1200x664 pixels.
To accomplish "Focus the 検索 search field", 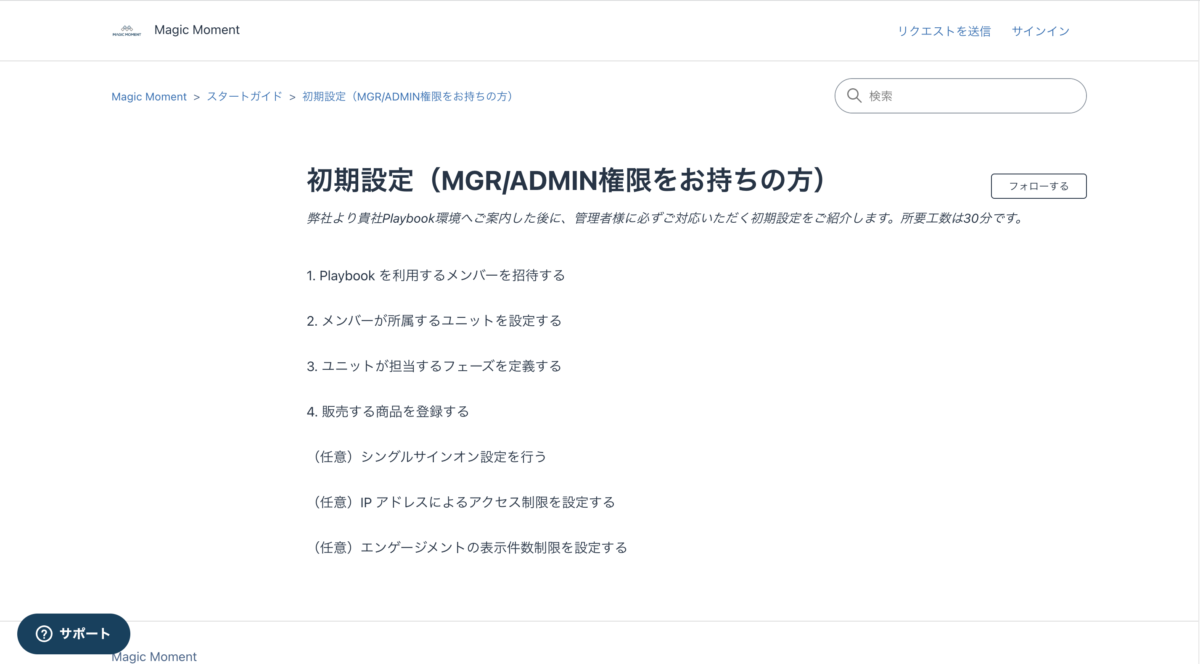I will (x=960, y=96).
